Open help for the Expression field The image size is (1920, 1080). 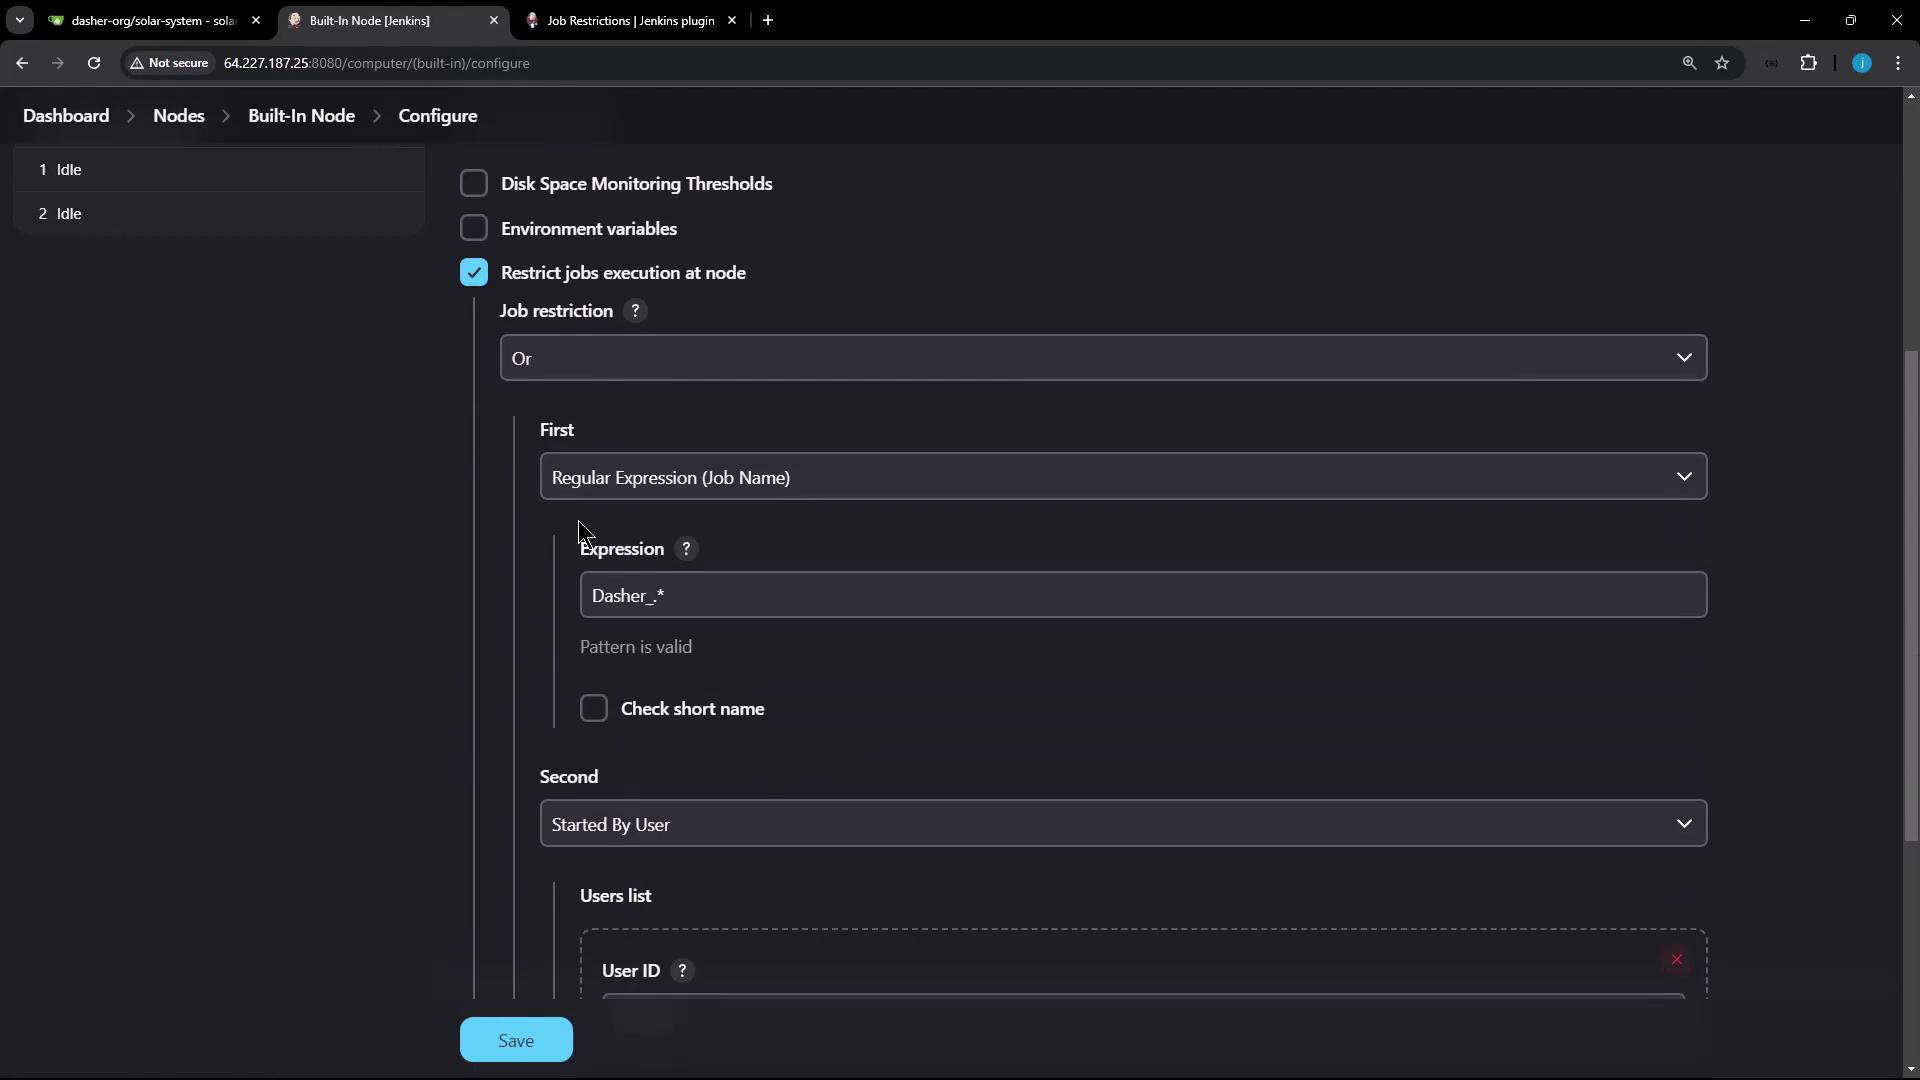(x=686, y=549)
